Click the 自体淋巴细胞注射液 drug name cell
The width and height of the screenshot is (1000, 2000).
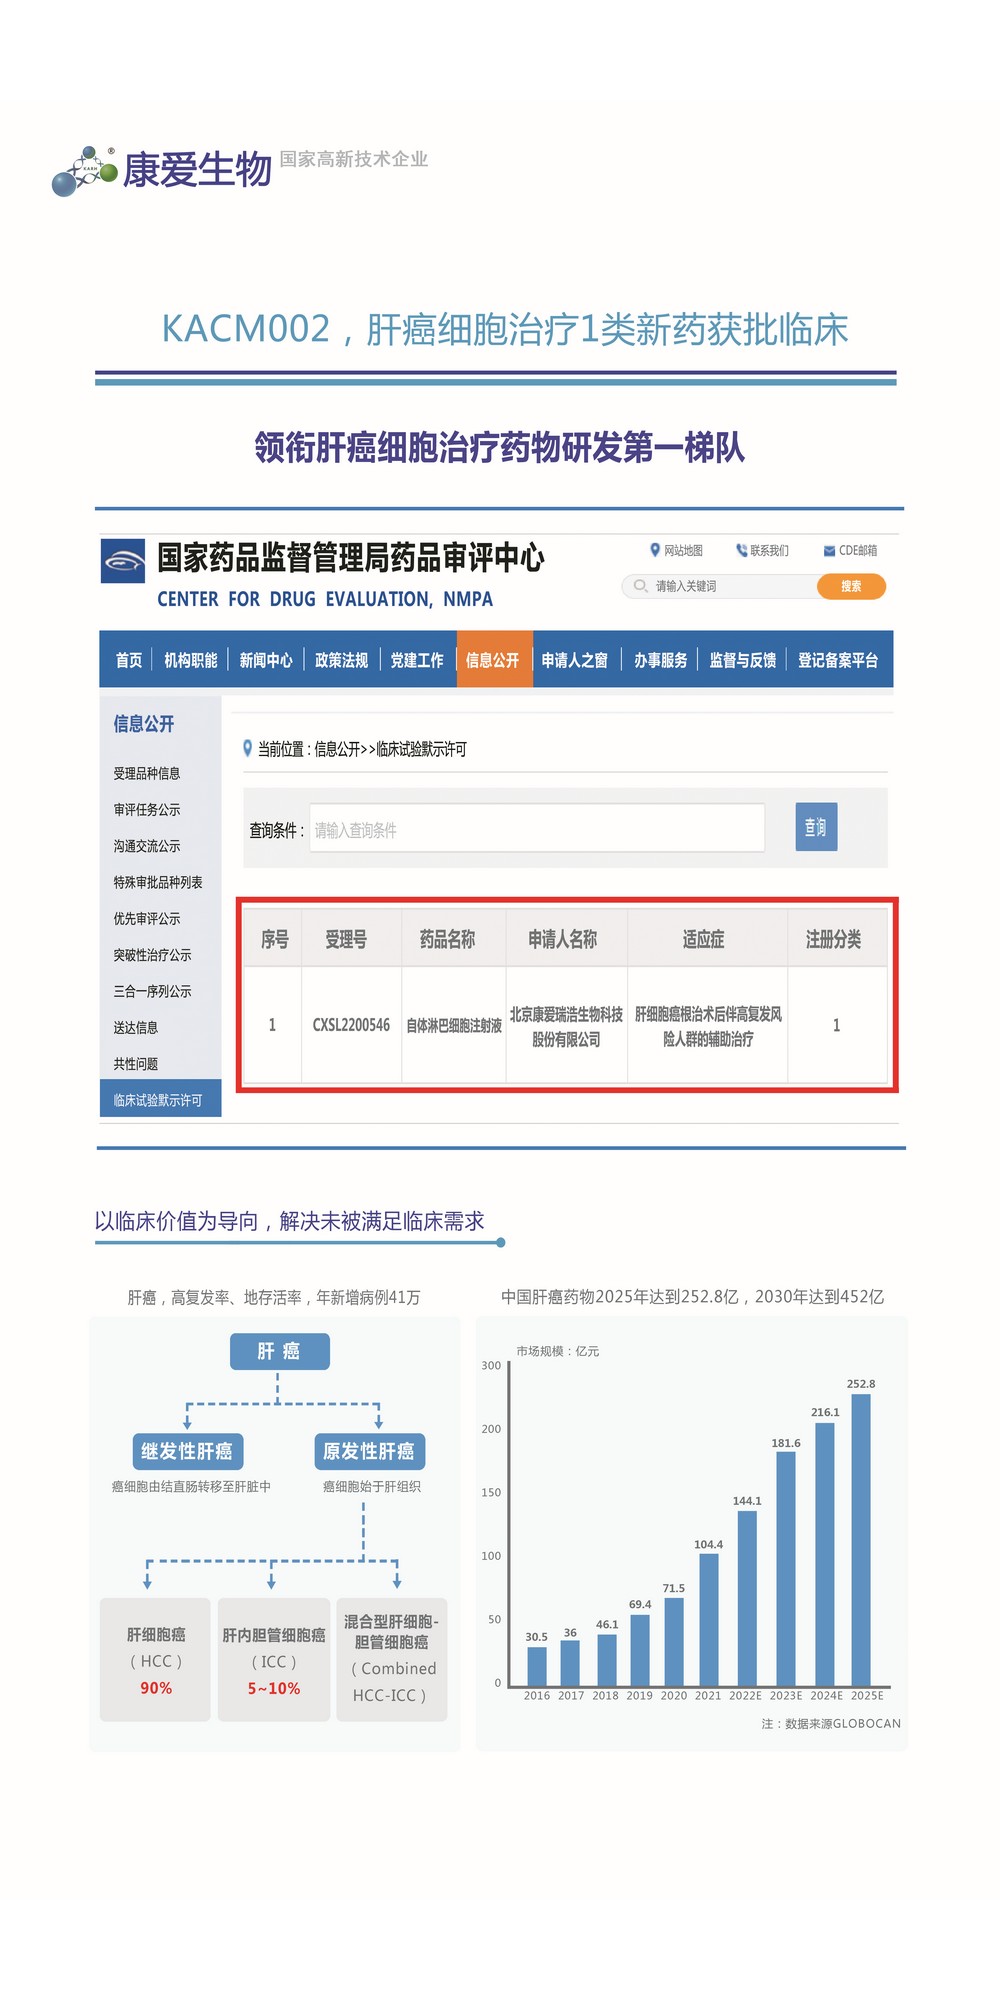(x=454, y=1025)
